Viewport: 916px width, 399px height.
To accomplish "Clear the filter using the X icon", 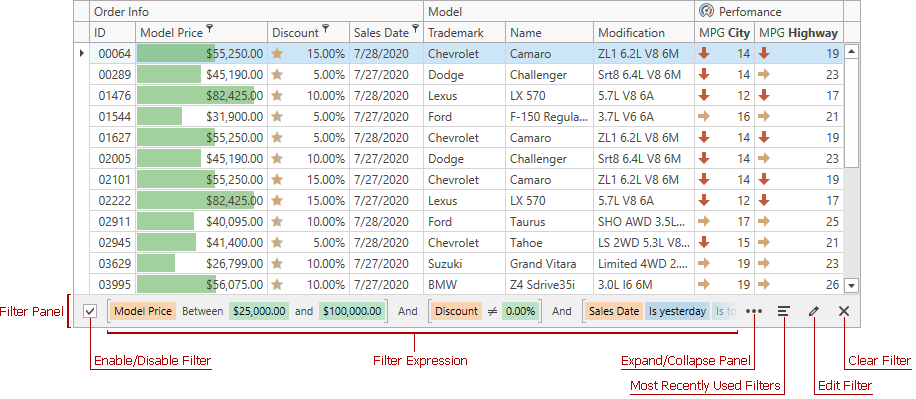I will click(x=844, y=311).
